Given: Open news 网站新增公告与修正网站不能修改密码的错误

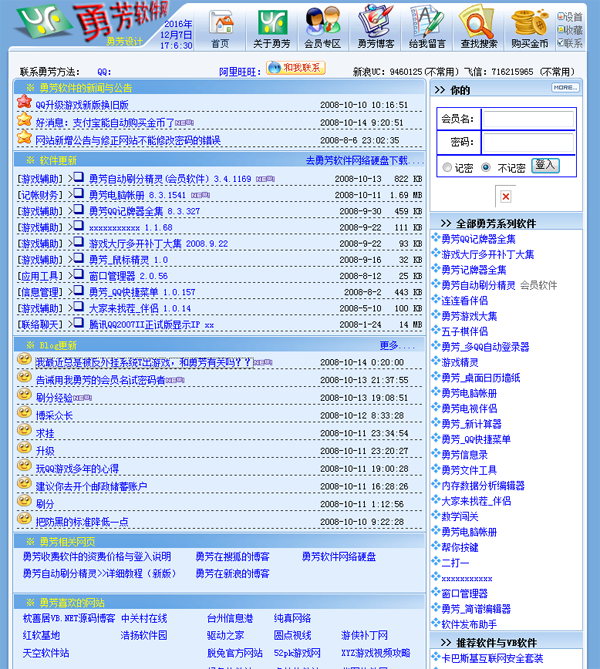Looking at the screenshot, I should (x=128, y=140).
